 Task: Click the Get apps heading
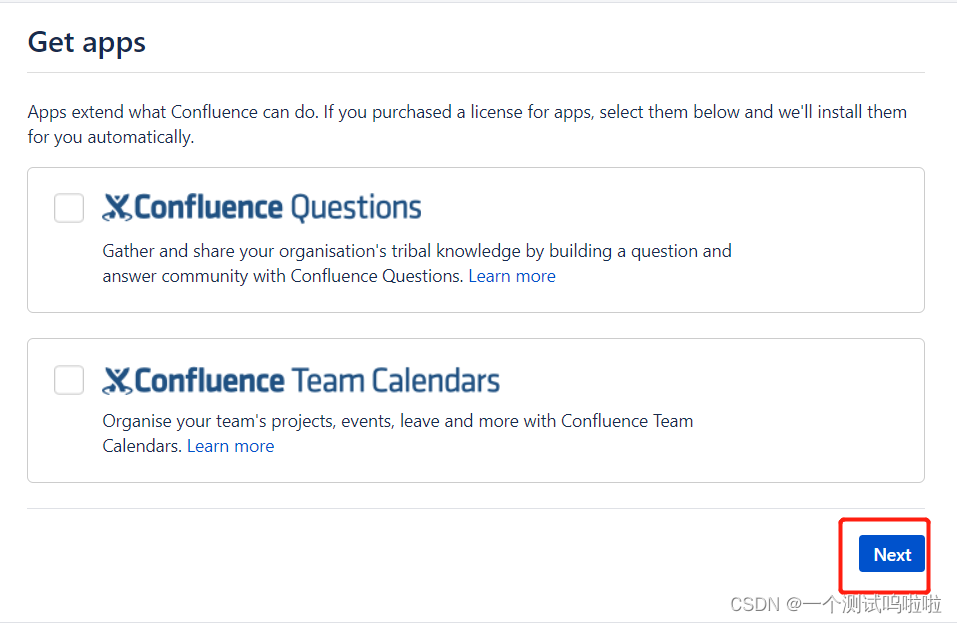click(87, 42)
